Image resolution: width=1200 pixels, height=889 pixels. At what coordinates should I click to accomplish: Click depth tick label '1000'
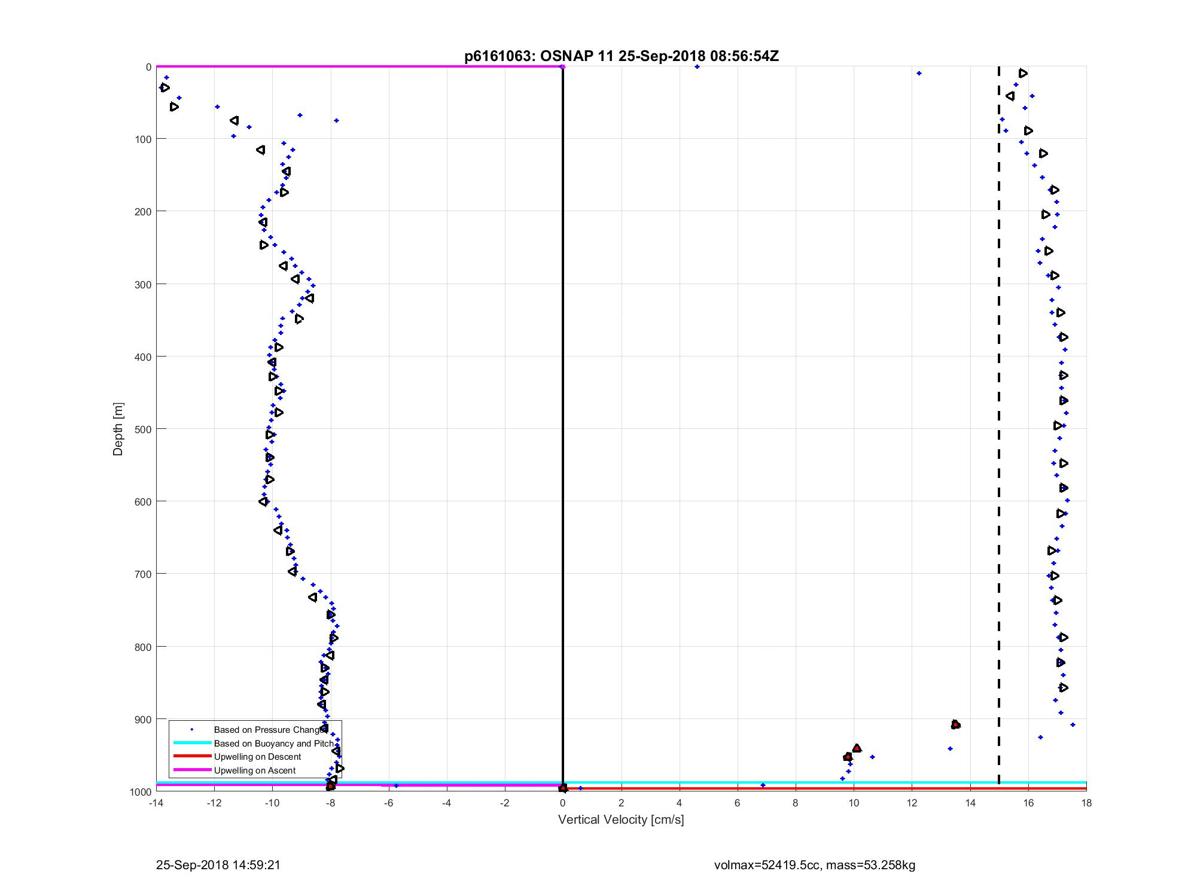139,792
